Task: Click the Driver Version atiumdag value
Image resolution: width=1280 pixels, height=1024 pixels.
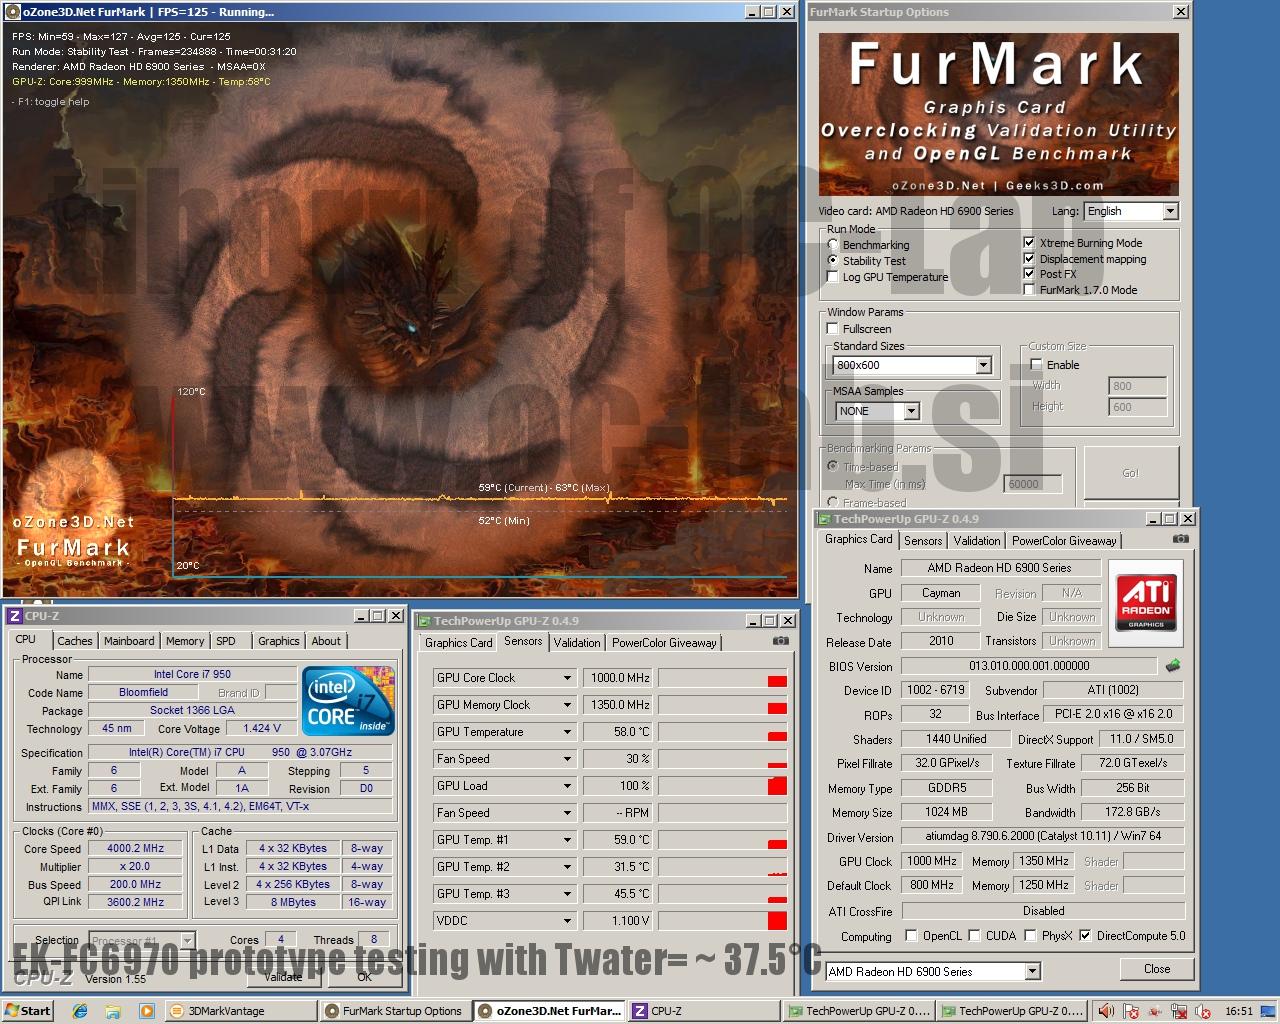Action: (1042, 836)
